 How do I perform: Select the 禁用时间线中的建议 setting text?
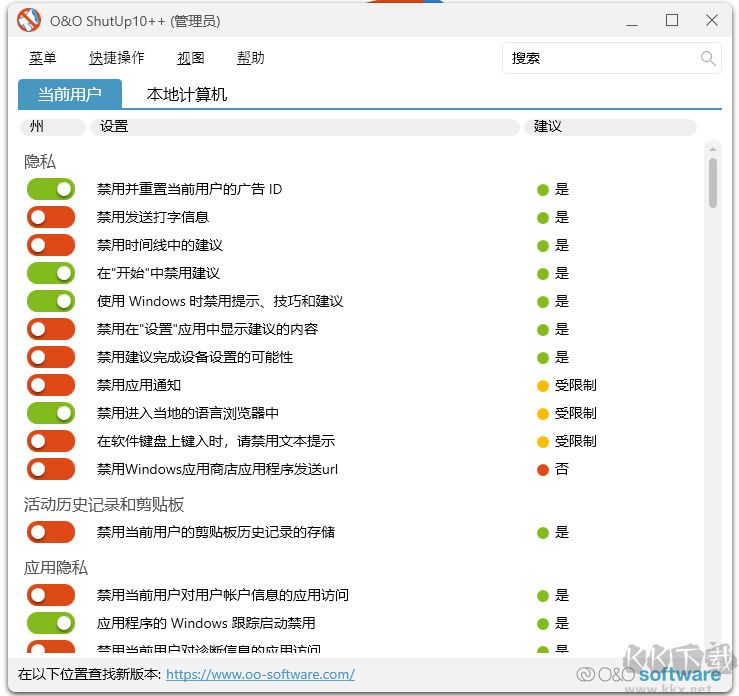[x=159, y=246]
